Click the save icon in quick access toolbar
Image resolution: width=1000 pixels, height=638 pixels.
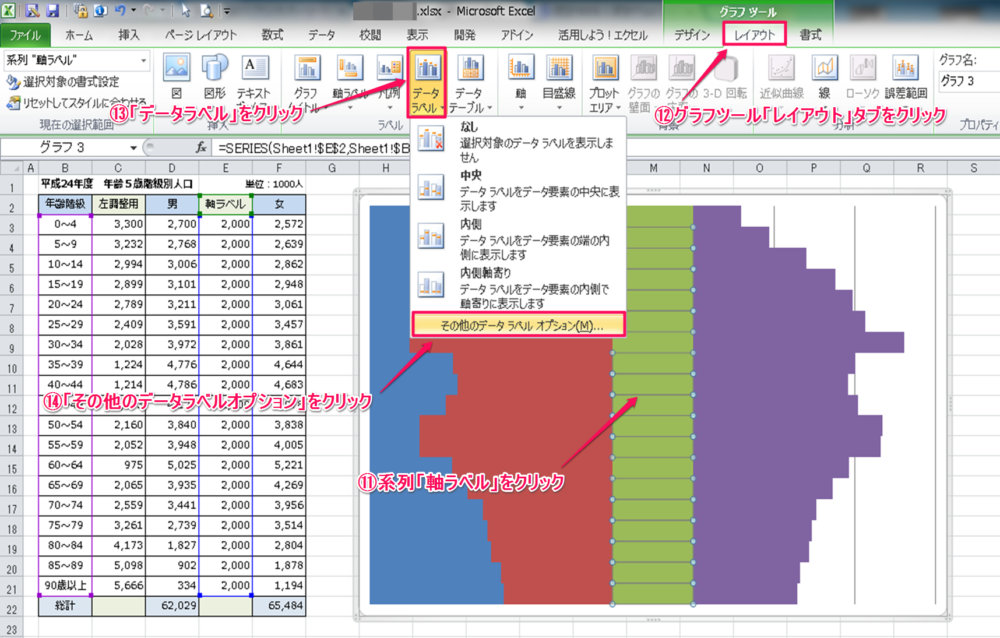[x=52, y=11]
